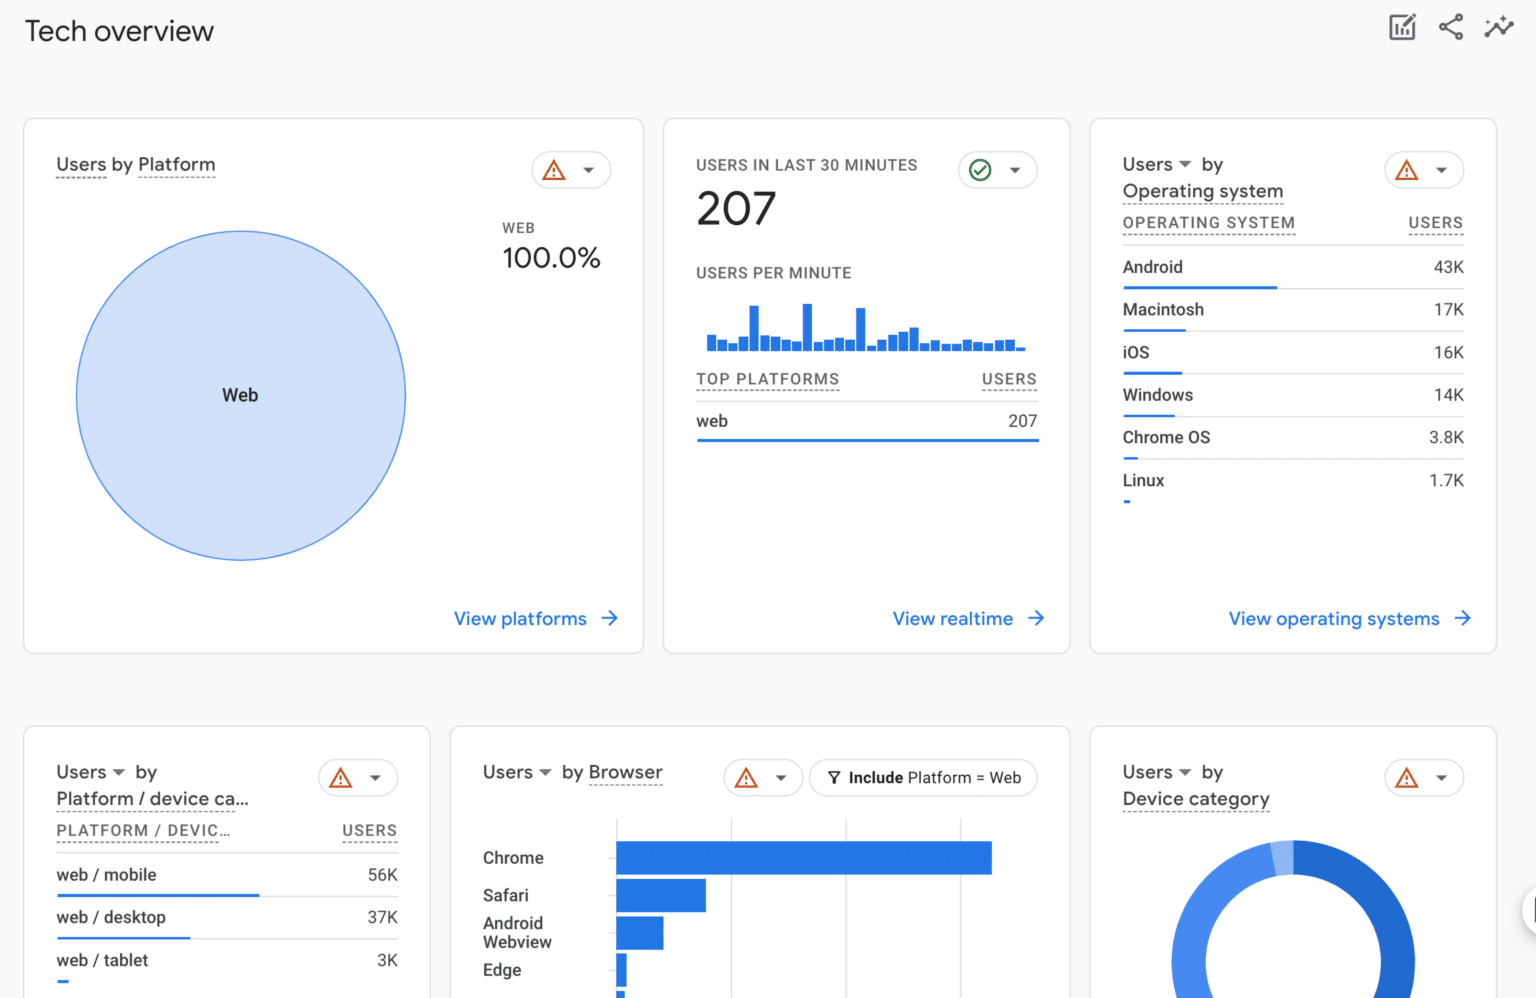Remove the Include Platform = Web filter chip

[922, 777]
